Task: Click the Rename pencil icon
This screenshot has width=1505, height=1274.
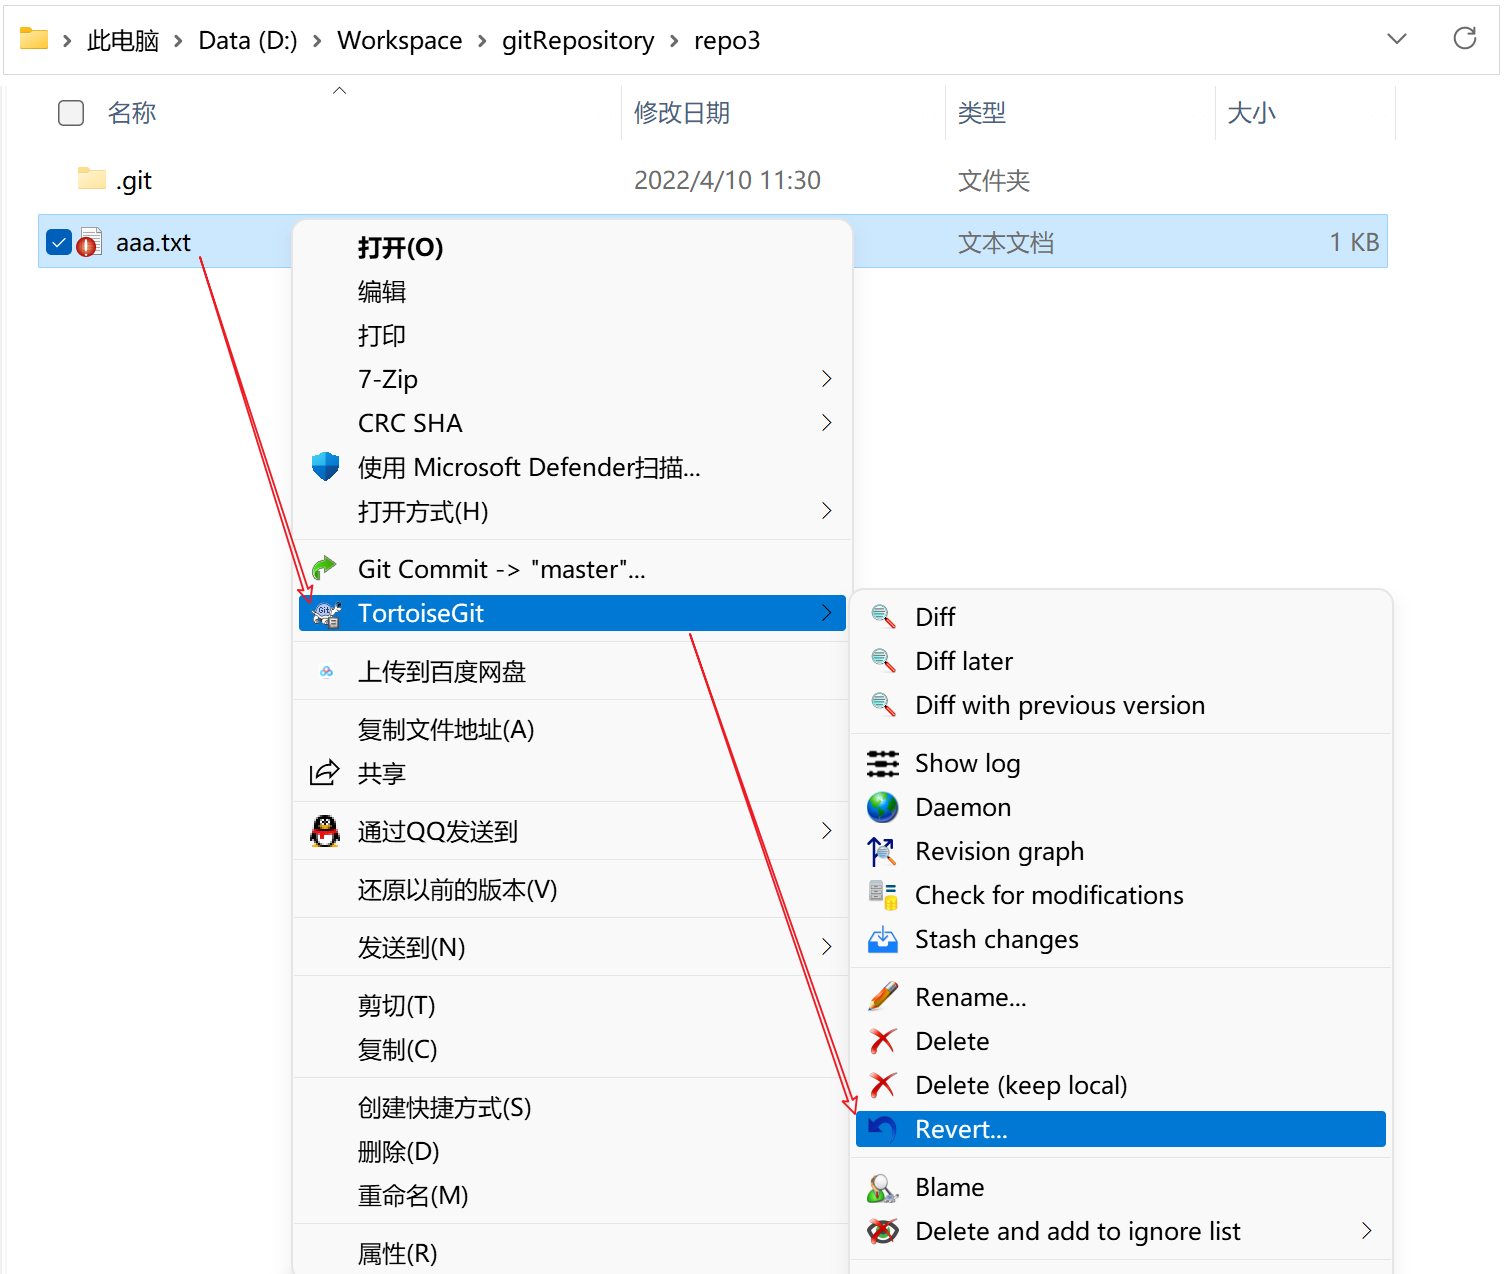Action: (882, 997)
